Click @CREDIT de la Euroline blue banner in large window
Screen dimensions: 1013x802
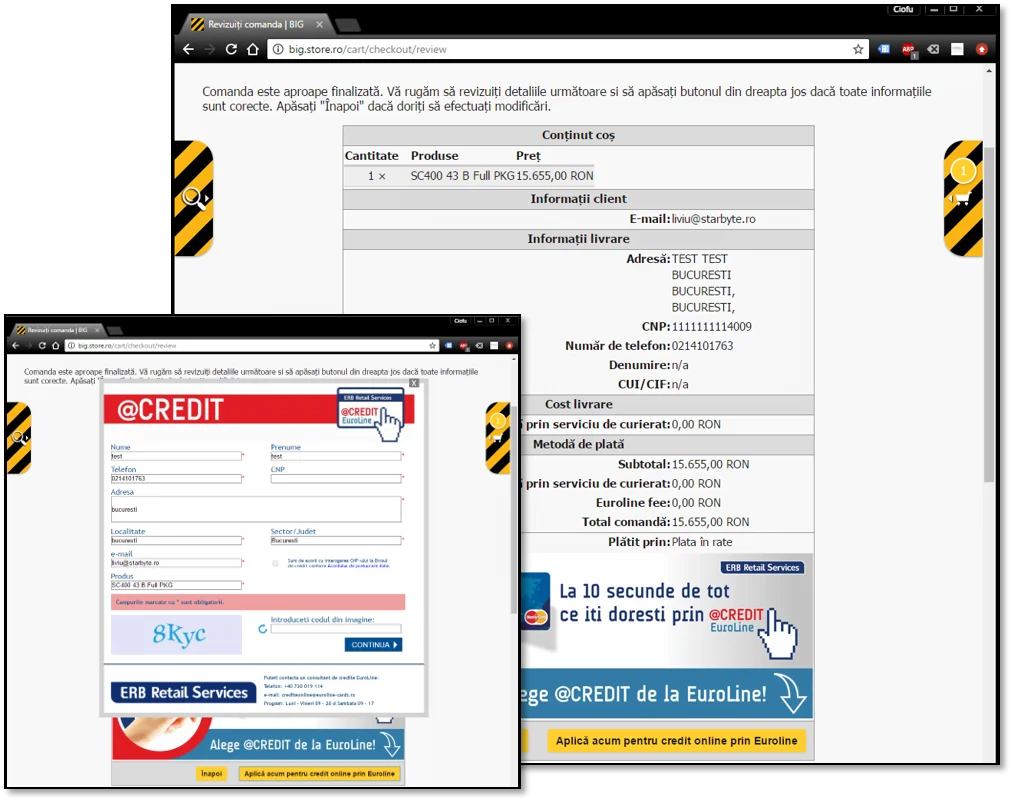tap(665, 694)
